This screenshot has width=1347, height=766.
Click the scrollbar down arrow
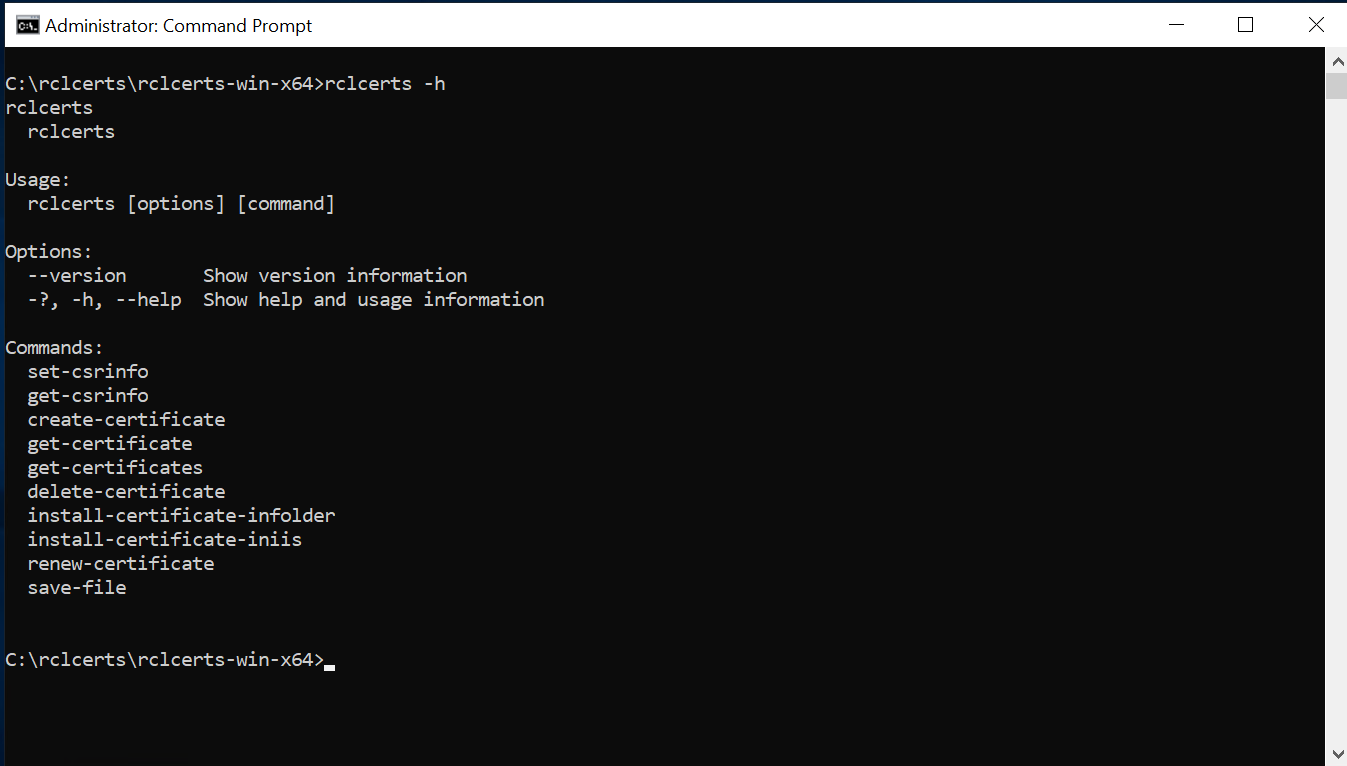point(1336,752)
